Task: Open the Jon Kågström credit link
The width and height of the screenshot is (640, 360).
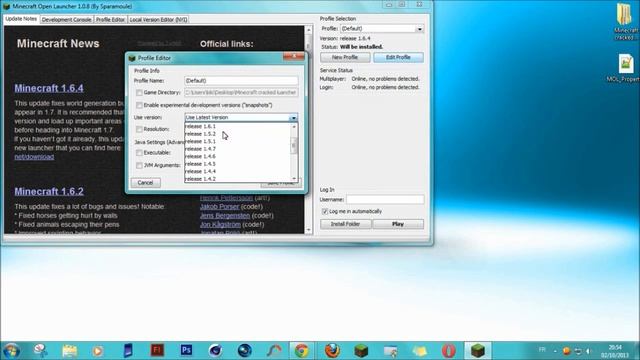Action: [x=220, y=224]
